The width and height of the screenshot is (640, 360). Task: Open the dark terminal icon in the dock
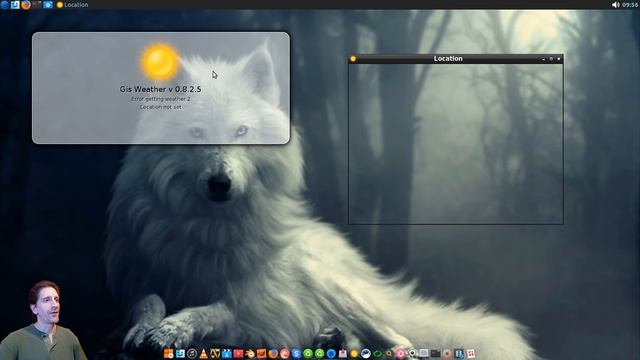[x=436, y=353]
